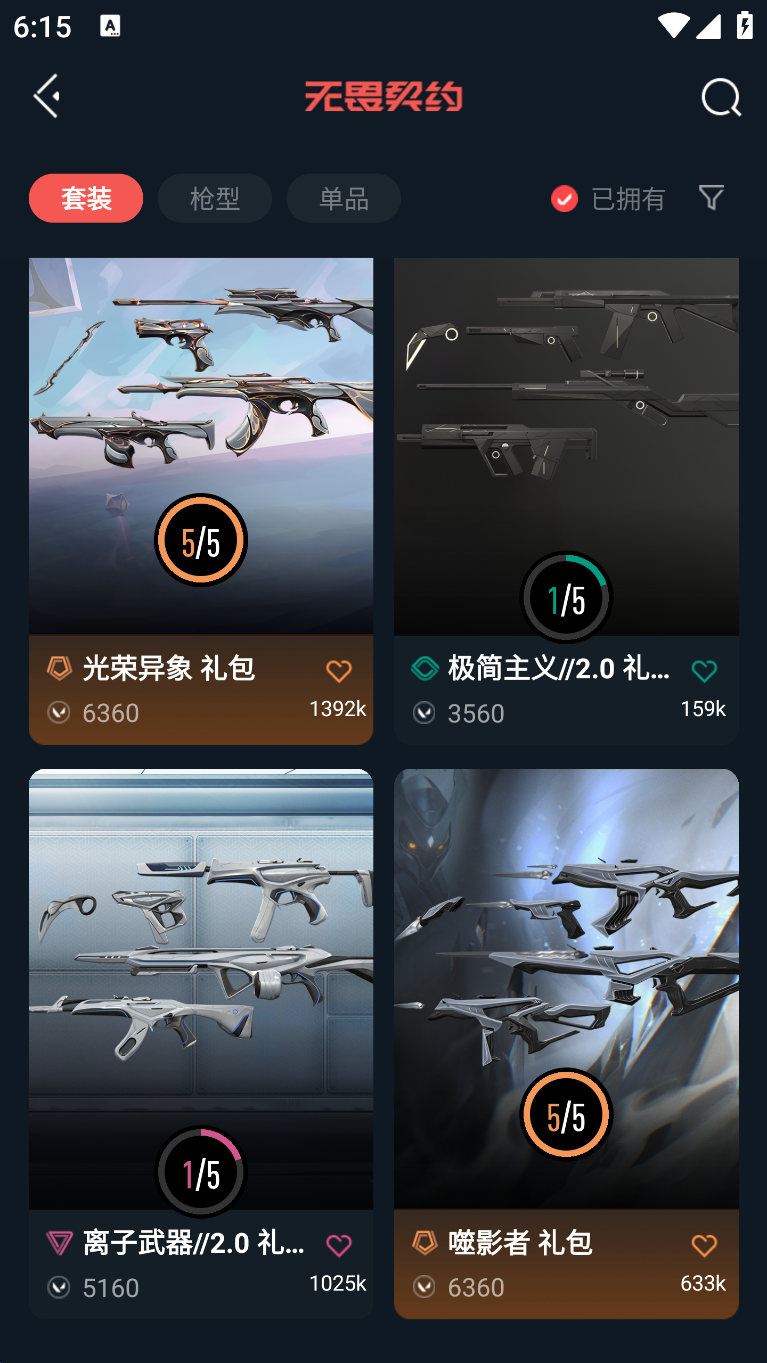
Task: Click the 5/5 progress ring on 光荣异象
Action: pyautogui.click(x=201, y=540)
